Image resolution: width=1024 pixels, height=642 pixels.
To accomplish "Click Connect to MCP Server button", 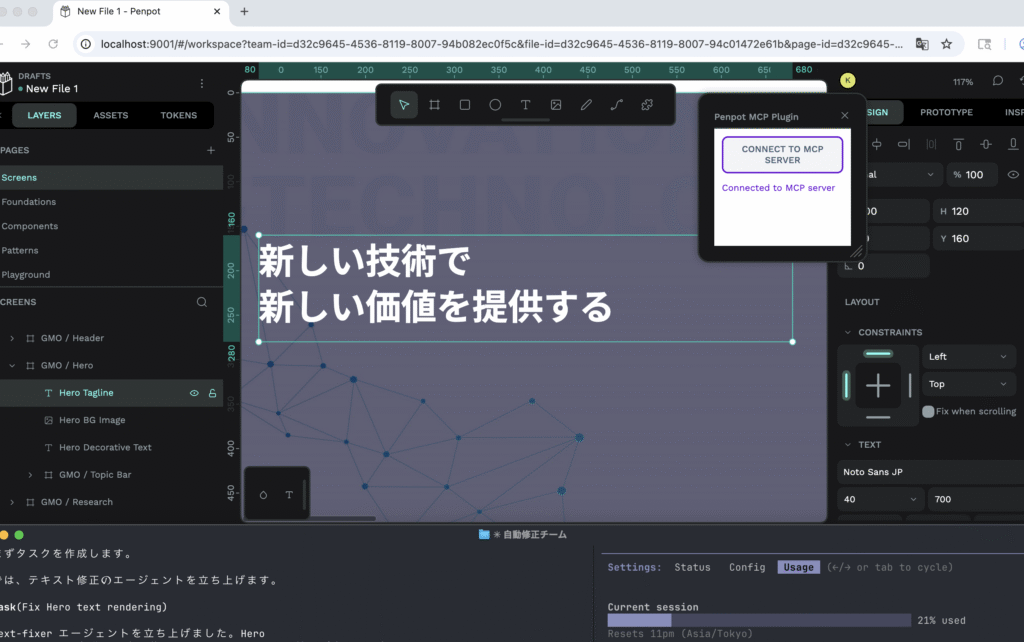I will (x=783, y=154).
